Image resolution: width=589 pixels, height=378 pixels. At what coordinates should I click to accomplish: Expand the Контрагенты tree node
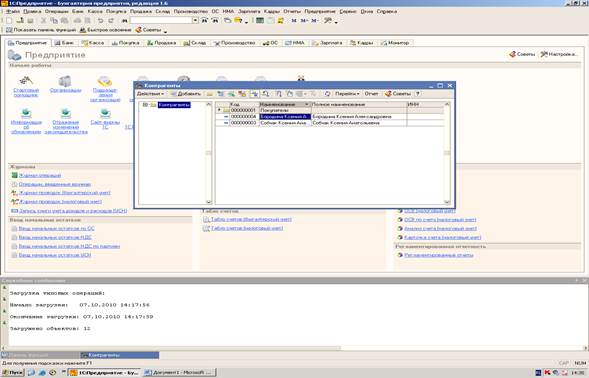click(145, 105)
